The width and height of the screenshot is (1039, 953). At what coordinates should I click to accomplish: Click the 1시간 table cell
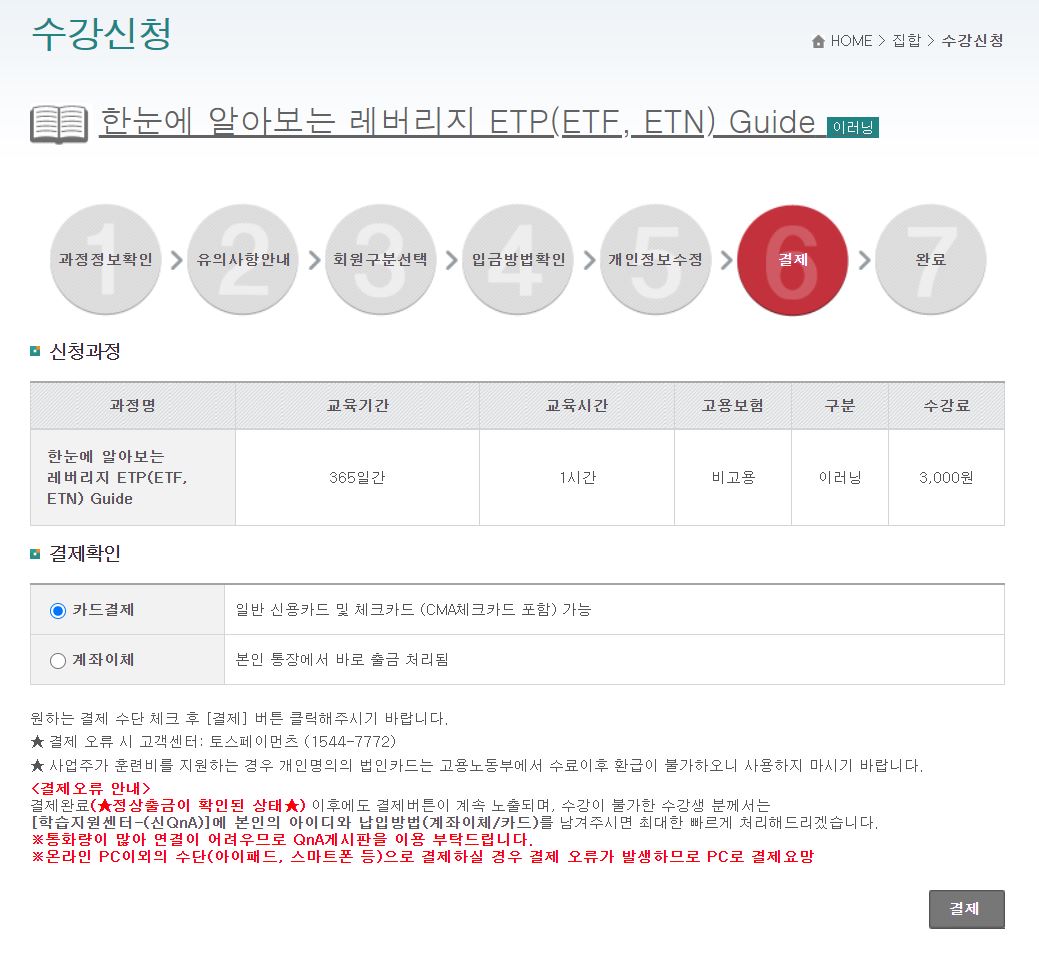pos(576,478)
